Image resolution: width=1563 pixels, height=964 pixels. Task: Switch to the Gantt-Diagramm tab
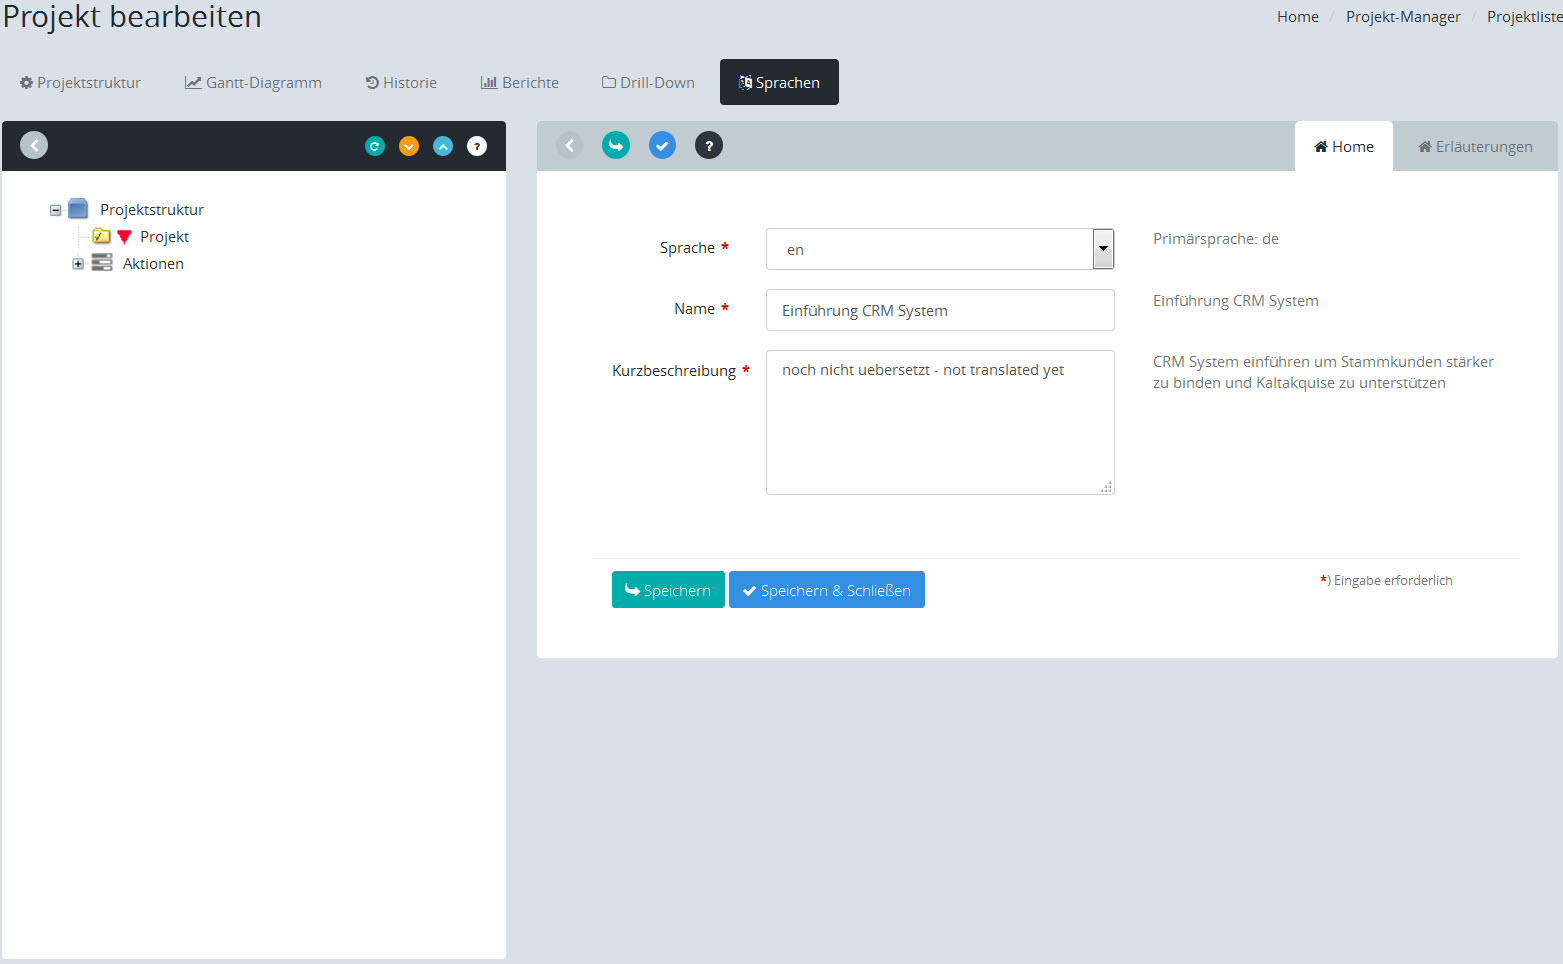(253, 83)
